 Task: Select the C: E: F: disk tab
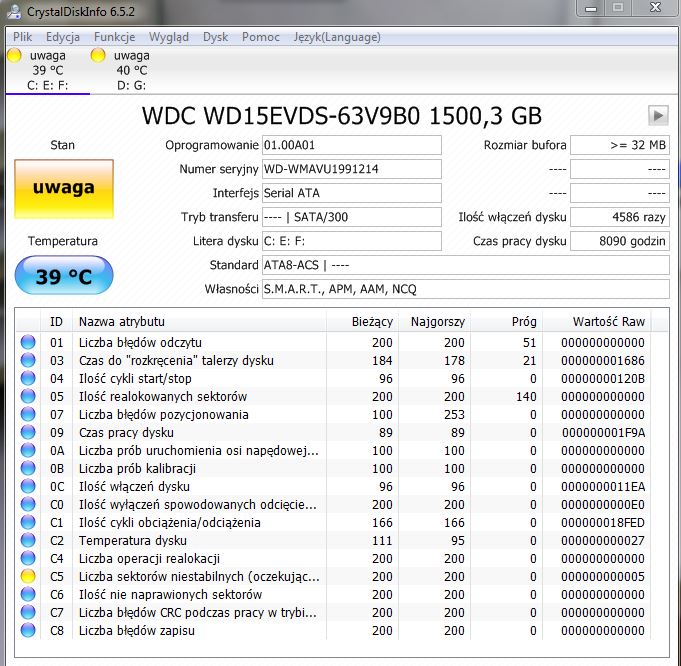pos(47,70)
